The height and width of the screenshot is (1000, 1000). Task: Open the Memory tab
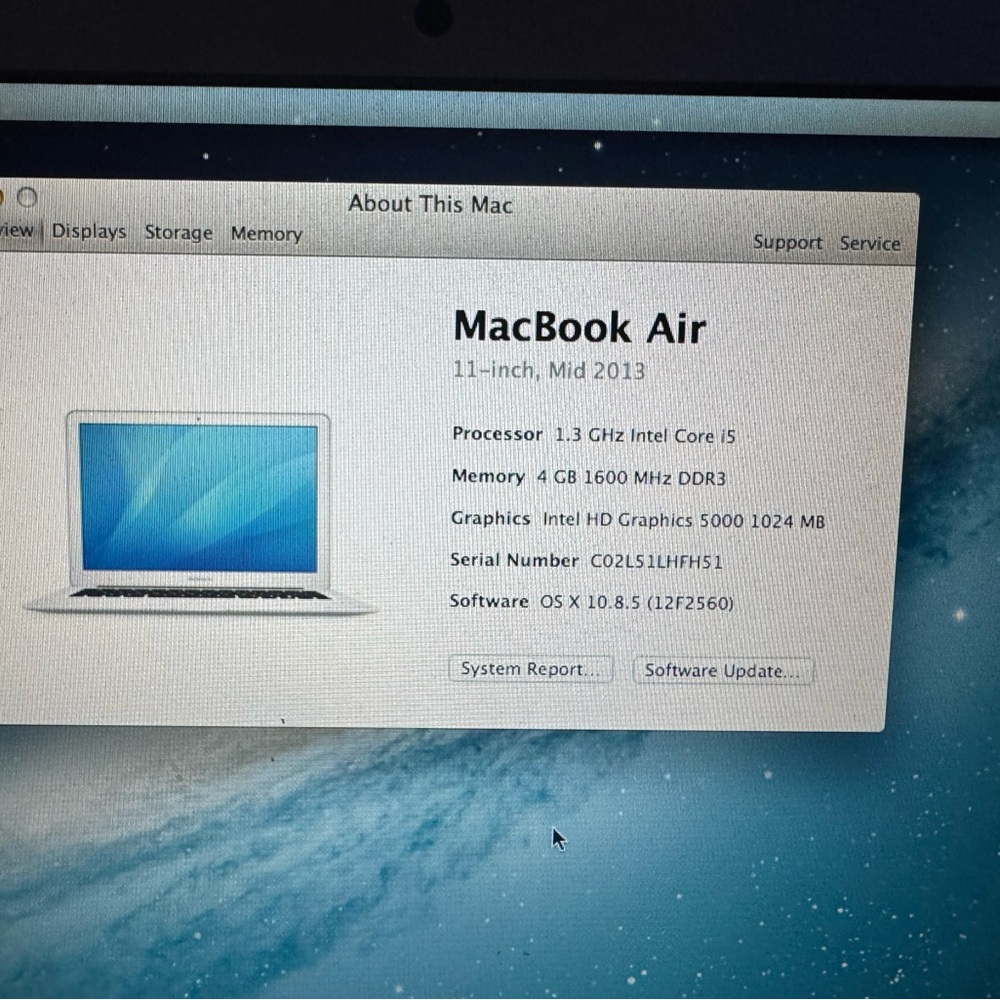point(267,234)
